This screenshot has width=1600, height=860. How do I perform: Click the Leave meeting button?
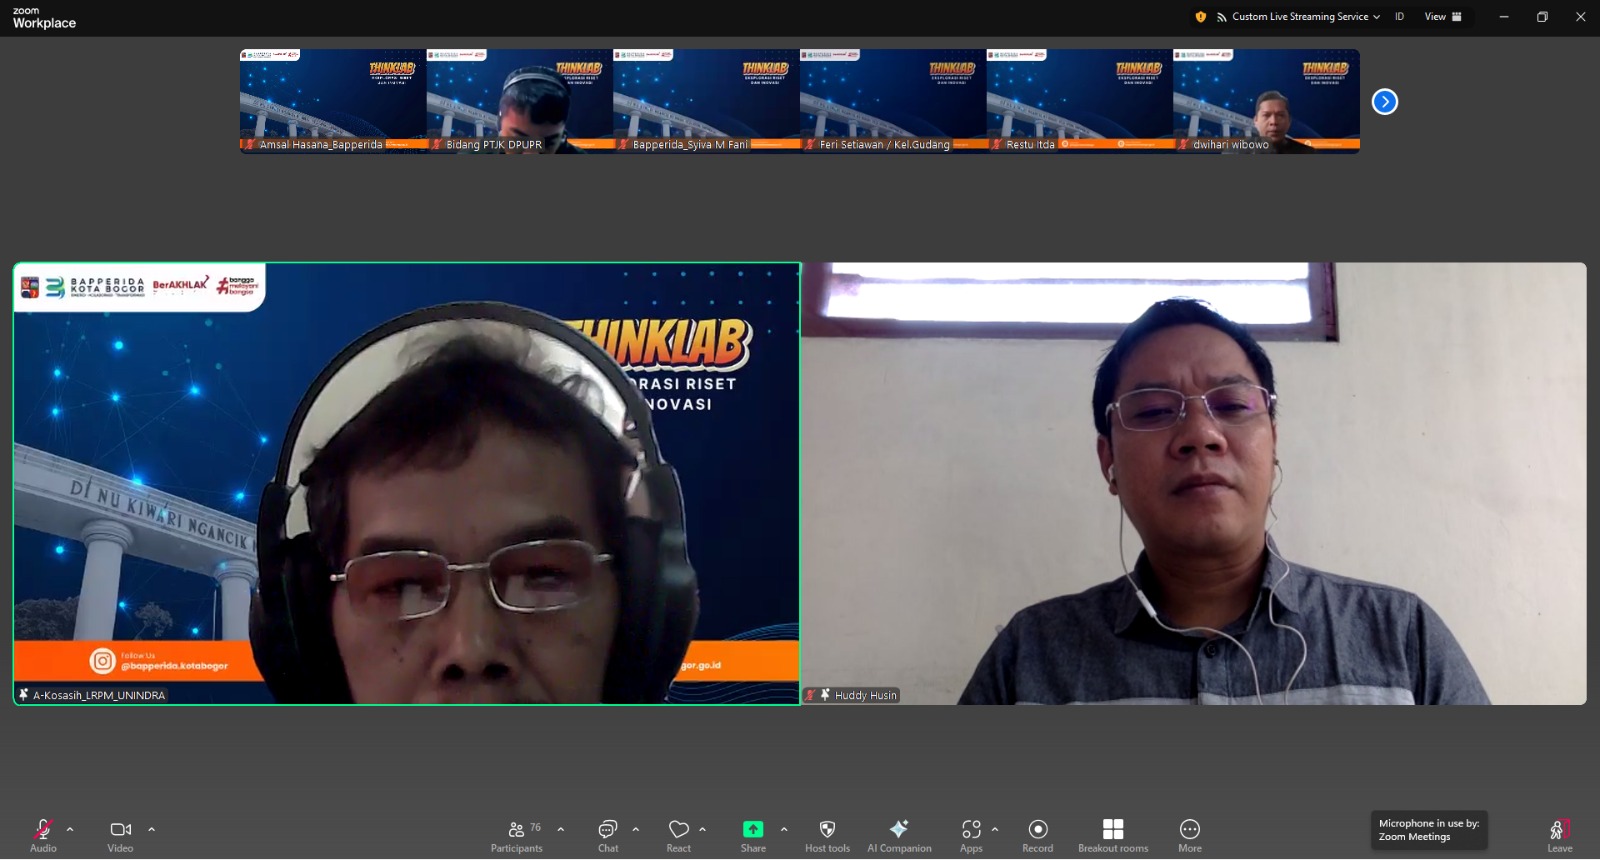(x=1559, y=834)
